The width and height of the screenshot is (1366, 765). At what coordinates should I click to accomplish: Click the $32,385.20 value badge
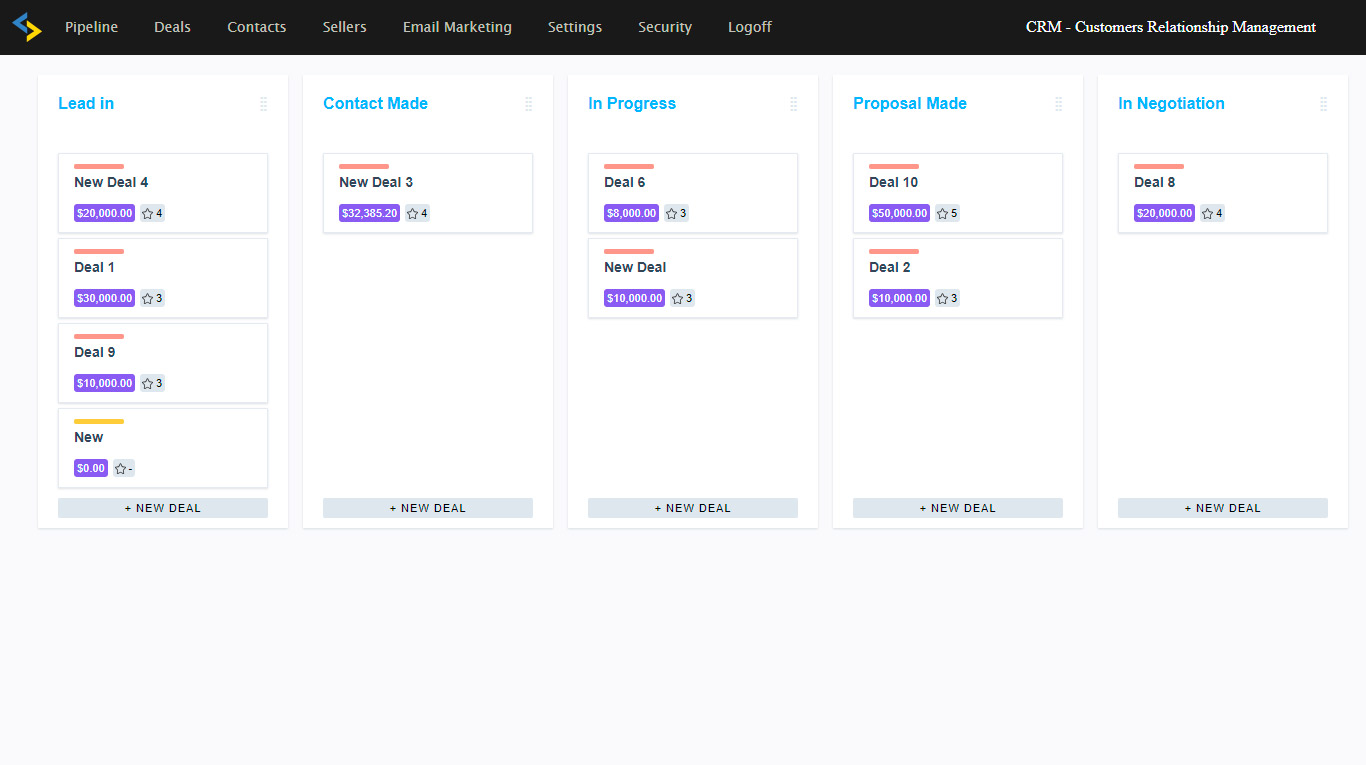[369, 213]
